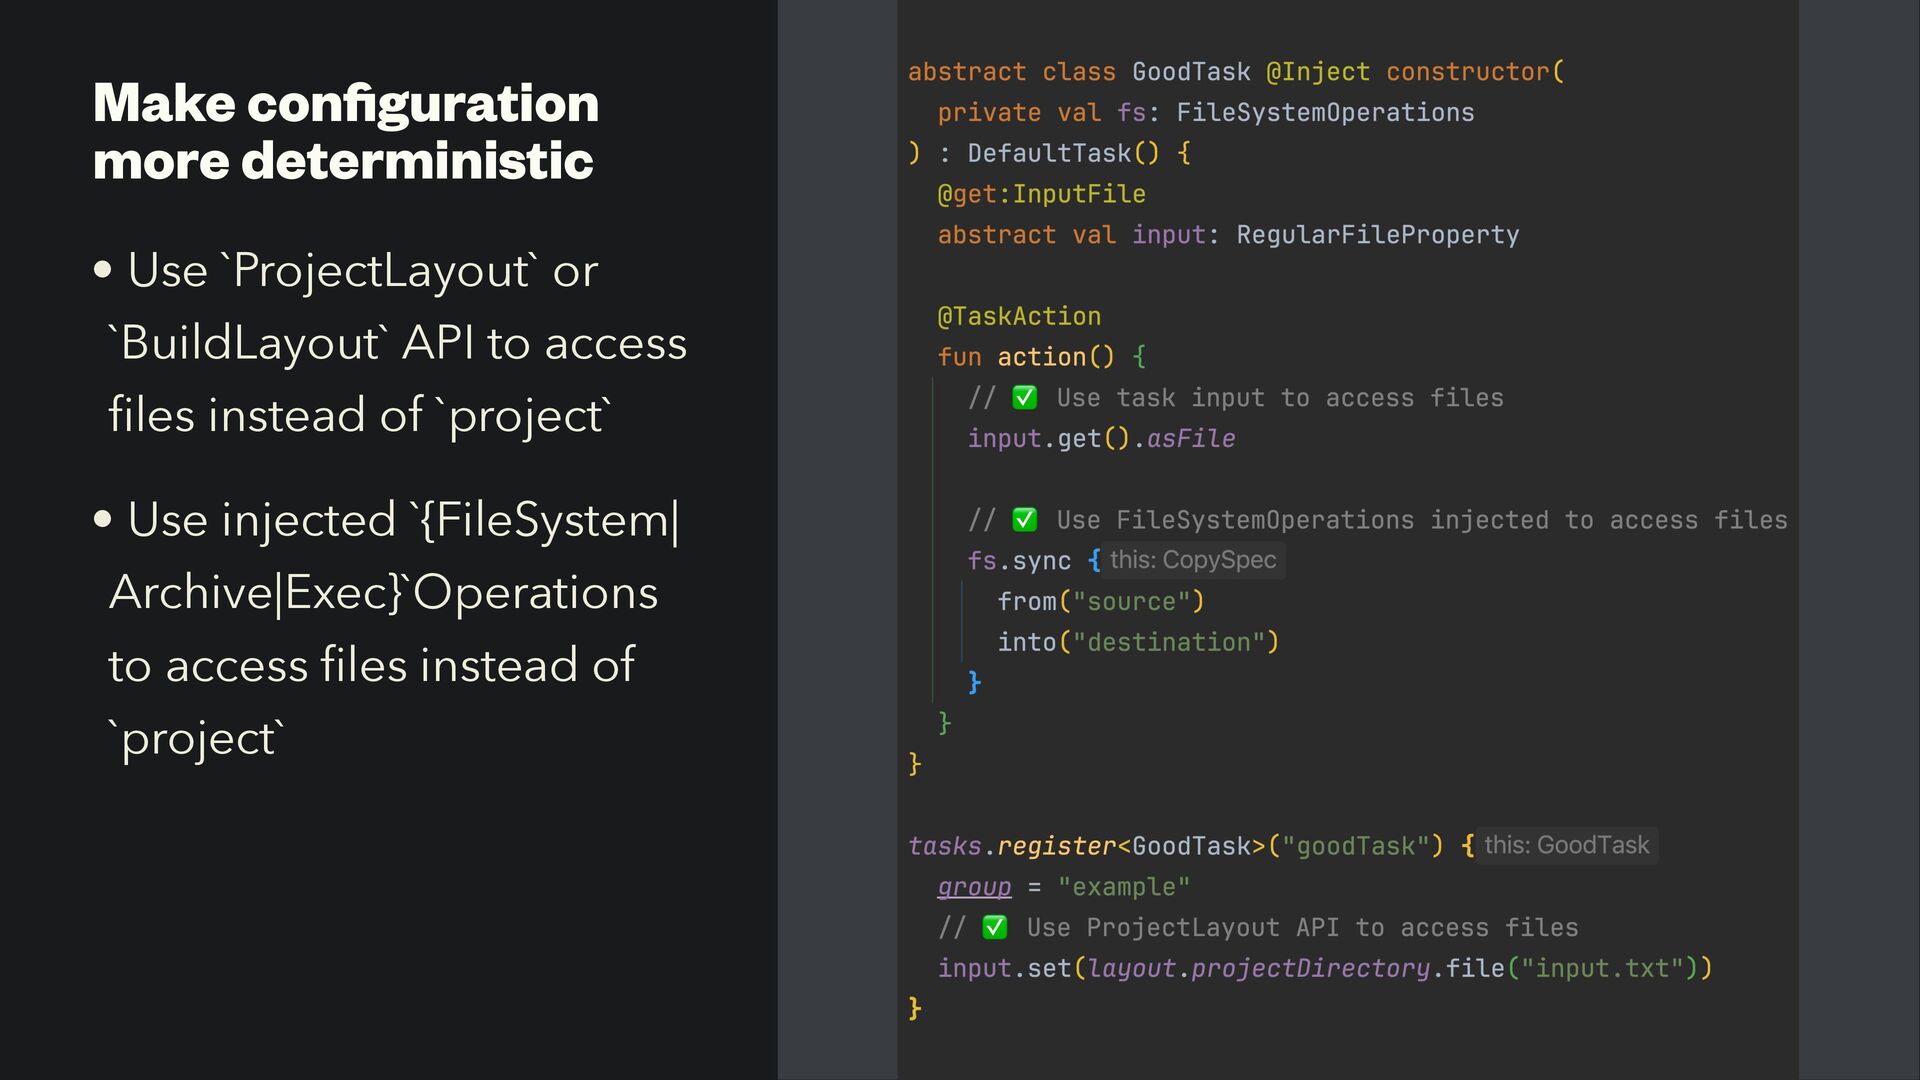Click the '@TaskAction' annotation
Viewport: 1920px width, 1080px height.
point(1019,317)
